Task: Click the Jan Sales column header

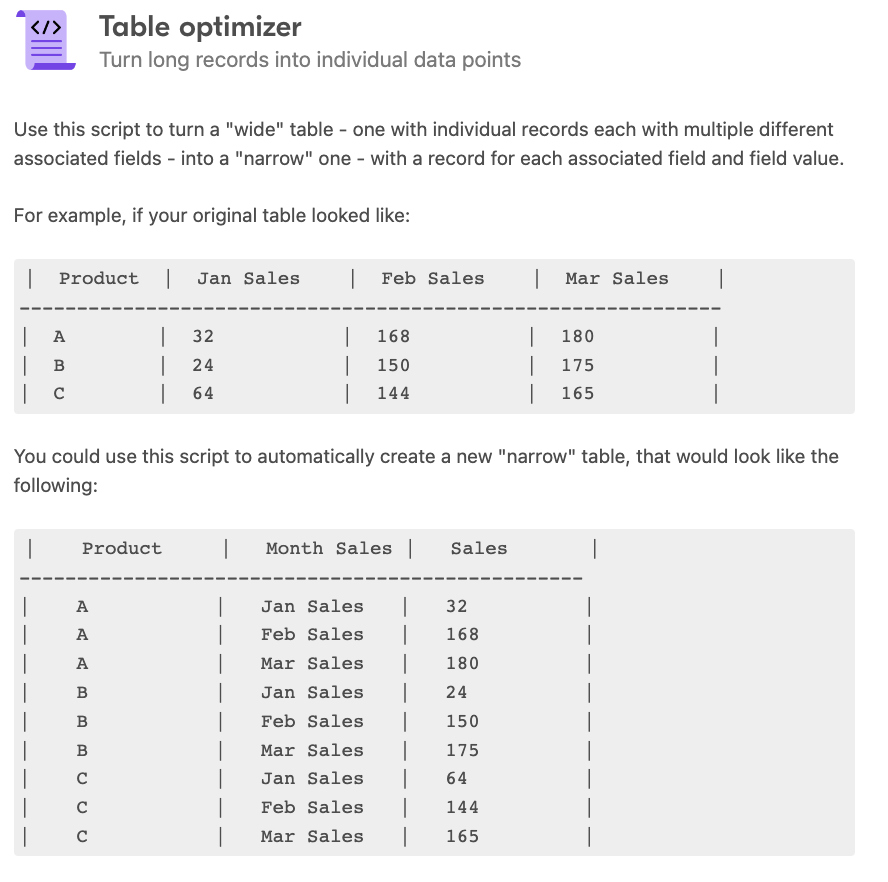Action: [248, 278]
